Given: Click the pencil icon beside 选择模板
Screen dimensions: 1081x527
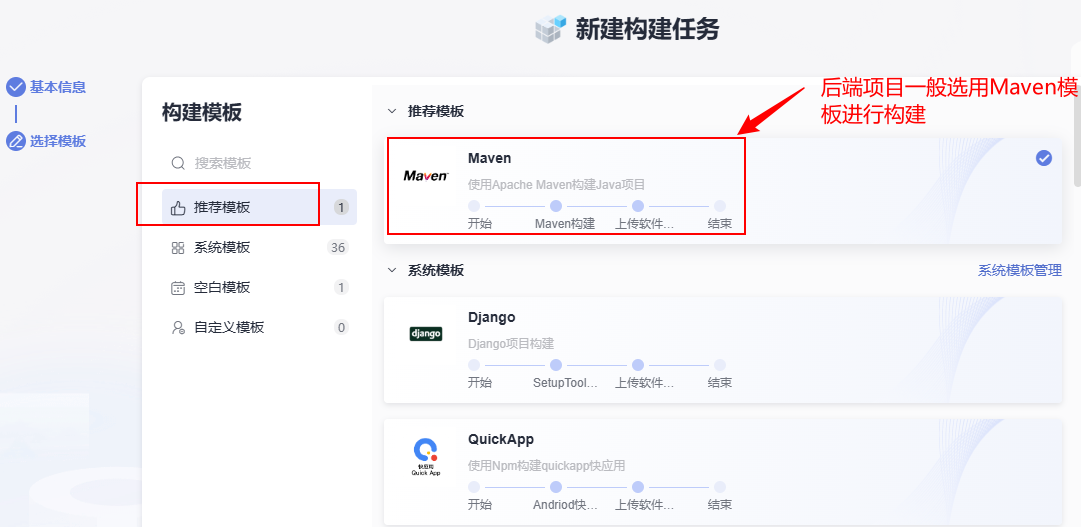Looking at the screenshot, I should 15,141.
